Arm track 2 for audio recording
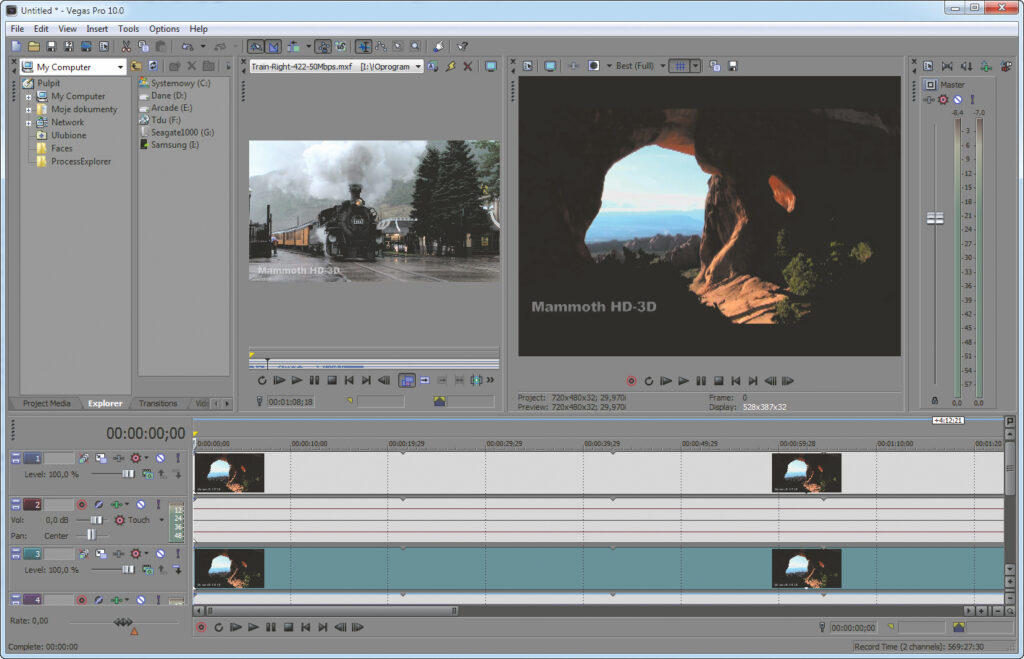1024x659 pixels. click(82, 505)
